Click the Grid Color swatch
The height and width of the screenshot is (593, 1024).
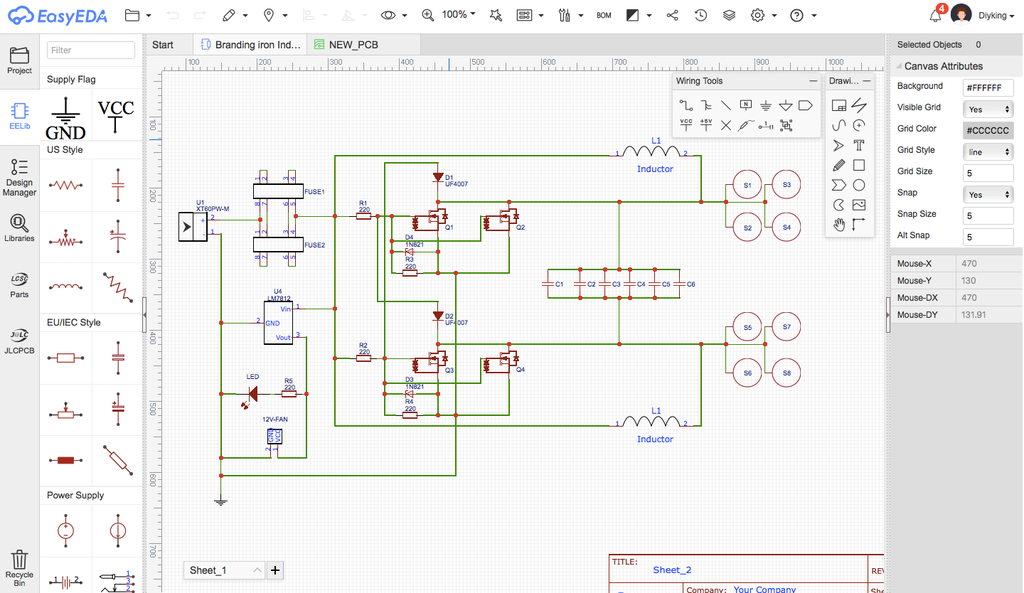(987, 130)
